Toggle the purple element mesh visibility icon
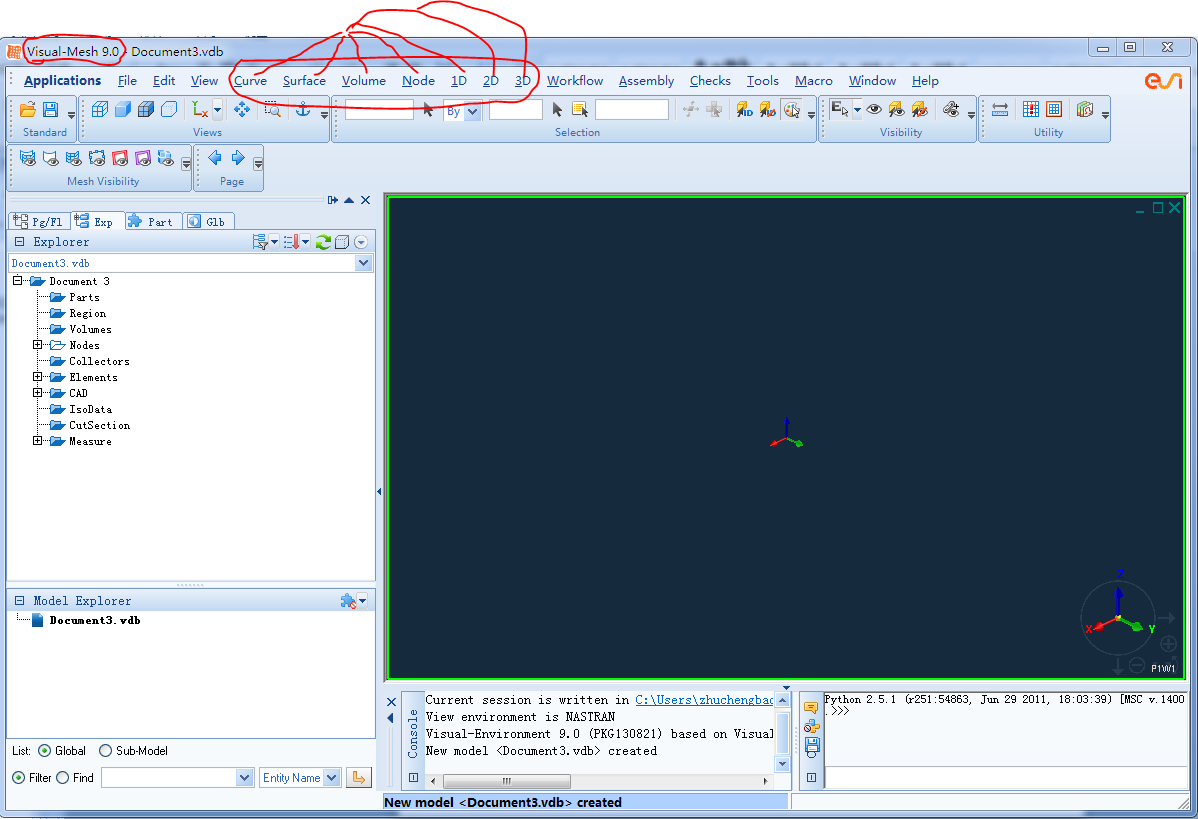Image resolution: width=1198 pixels, height=819 pixels. [143, 158]
